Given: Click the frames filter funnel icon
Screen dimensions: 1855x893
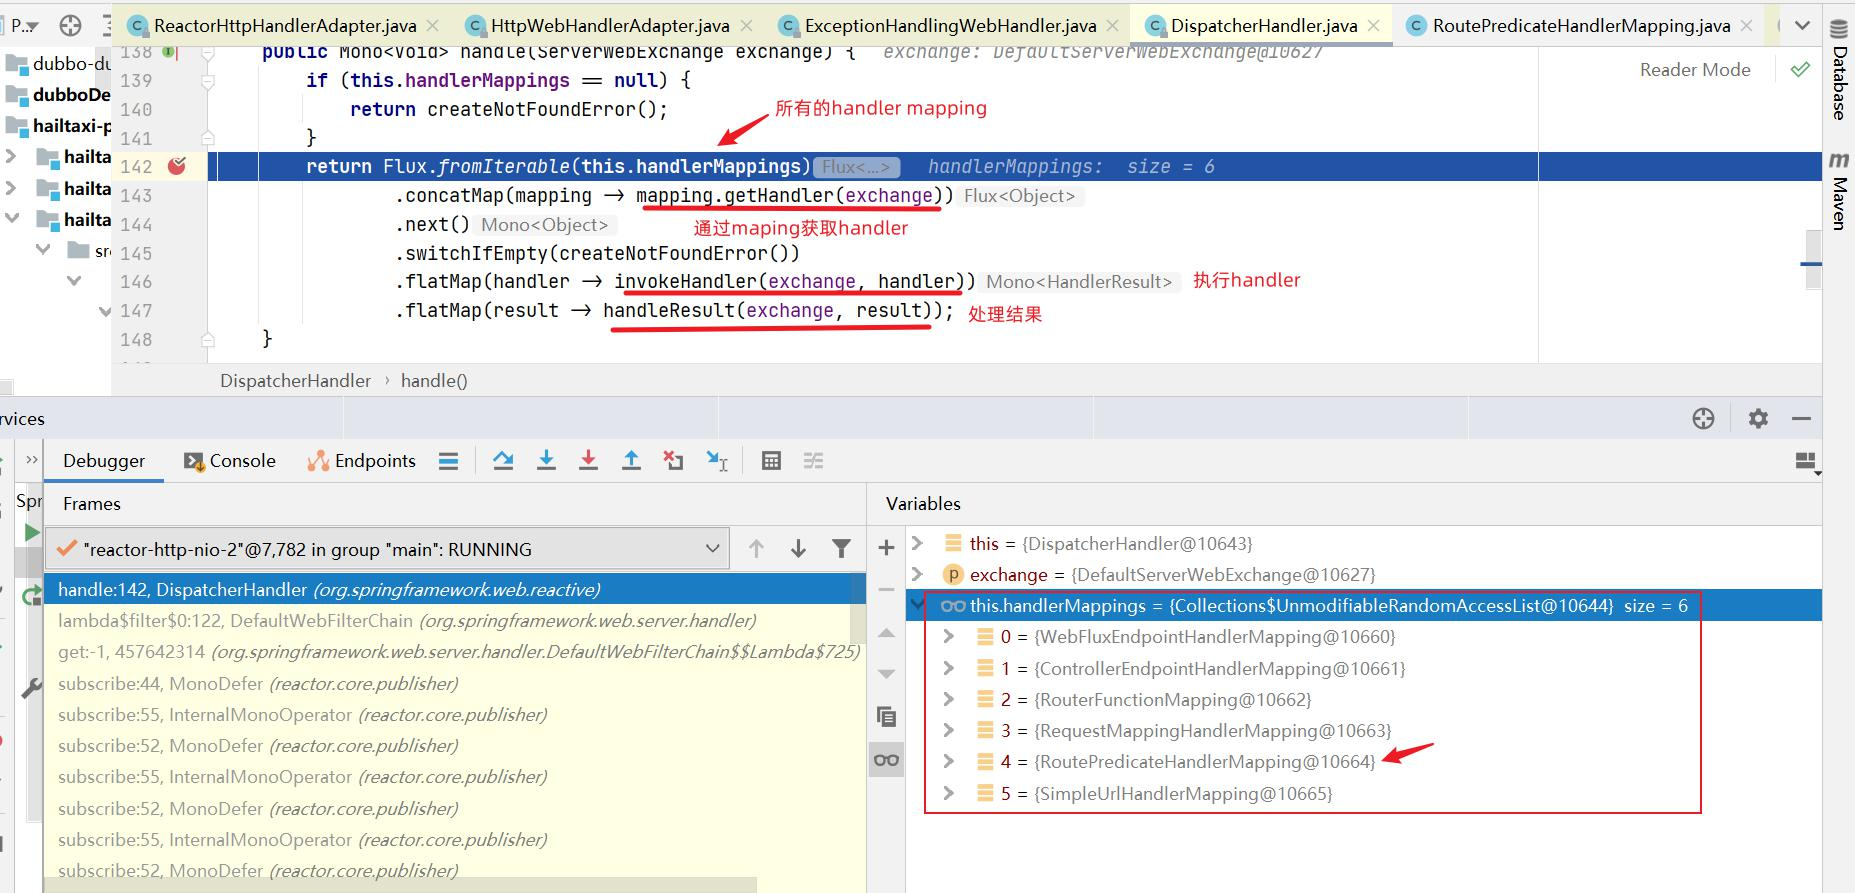Looking at the screenshot, I should [841, 548].
